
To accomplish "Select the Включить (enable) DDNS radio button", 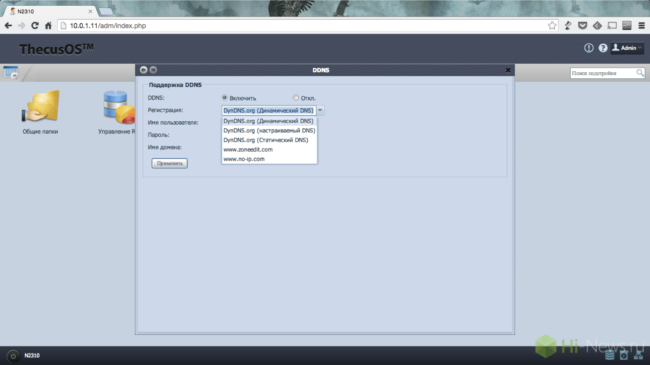I will click(x=225, y=97).
